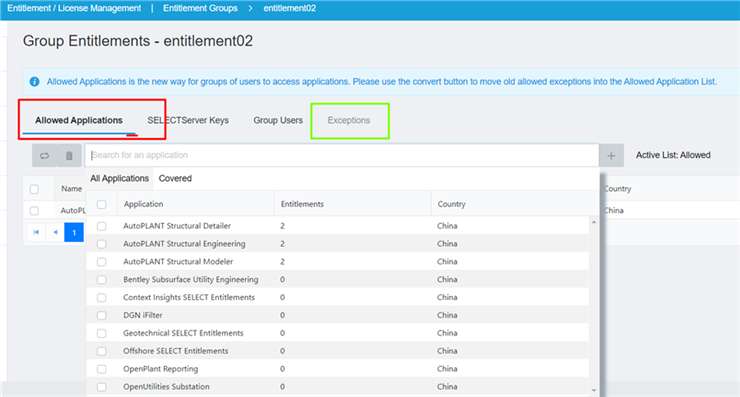Screen dimensions: 740x397
Task: Click OpenUtilities Substation row text
Action: point(166,387)
